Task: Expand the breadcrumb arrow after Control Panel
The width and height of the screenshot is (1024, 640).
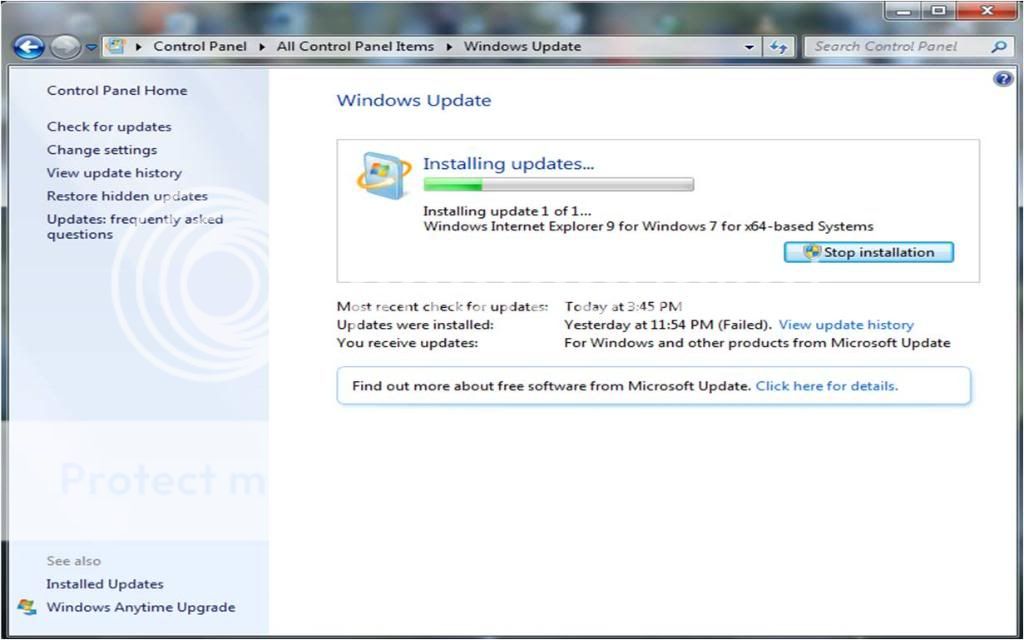Action: [x=262, y=47]
